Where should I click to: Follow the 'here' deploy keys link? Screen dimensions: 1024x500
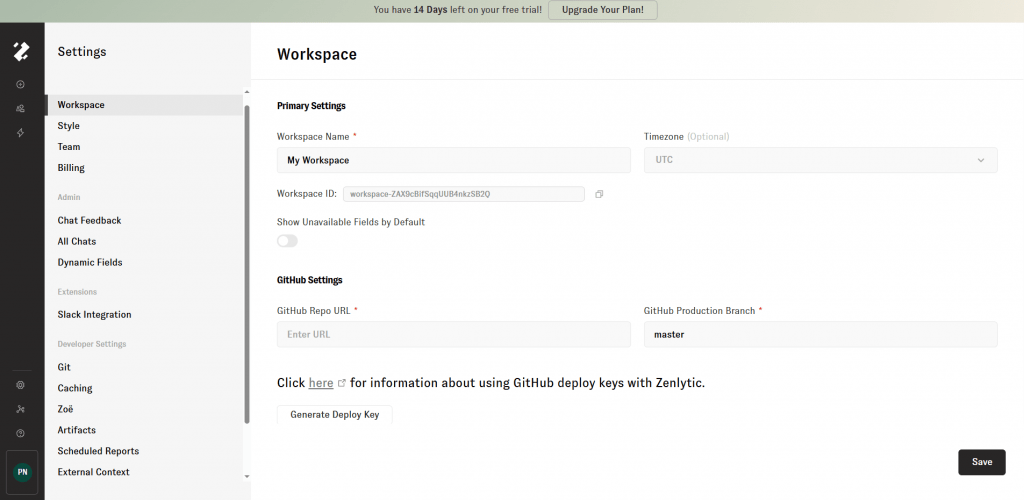[321, 383]
